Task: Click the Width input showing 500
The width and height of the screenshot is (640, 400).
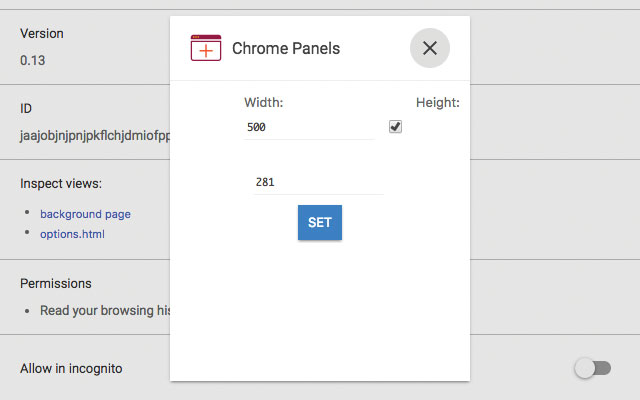Action: (308, 127)
